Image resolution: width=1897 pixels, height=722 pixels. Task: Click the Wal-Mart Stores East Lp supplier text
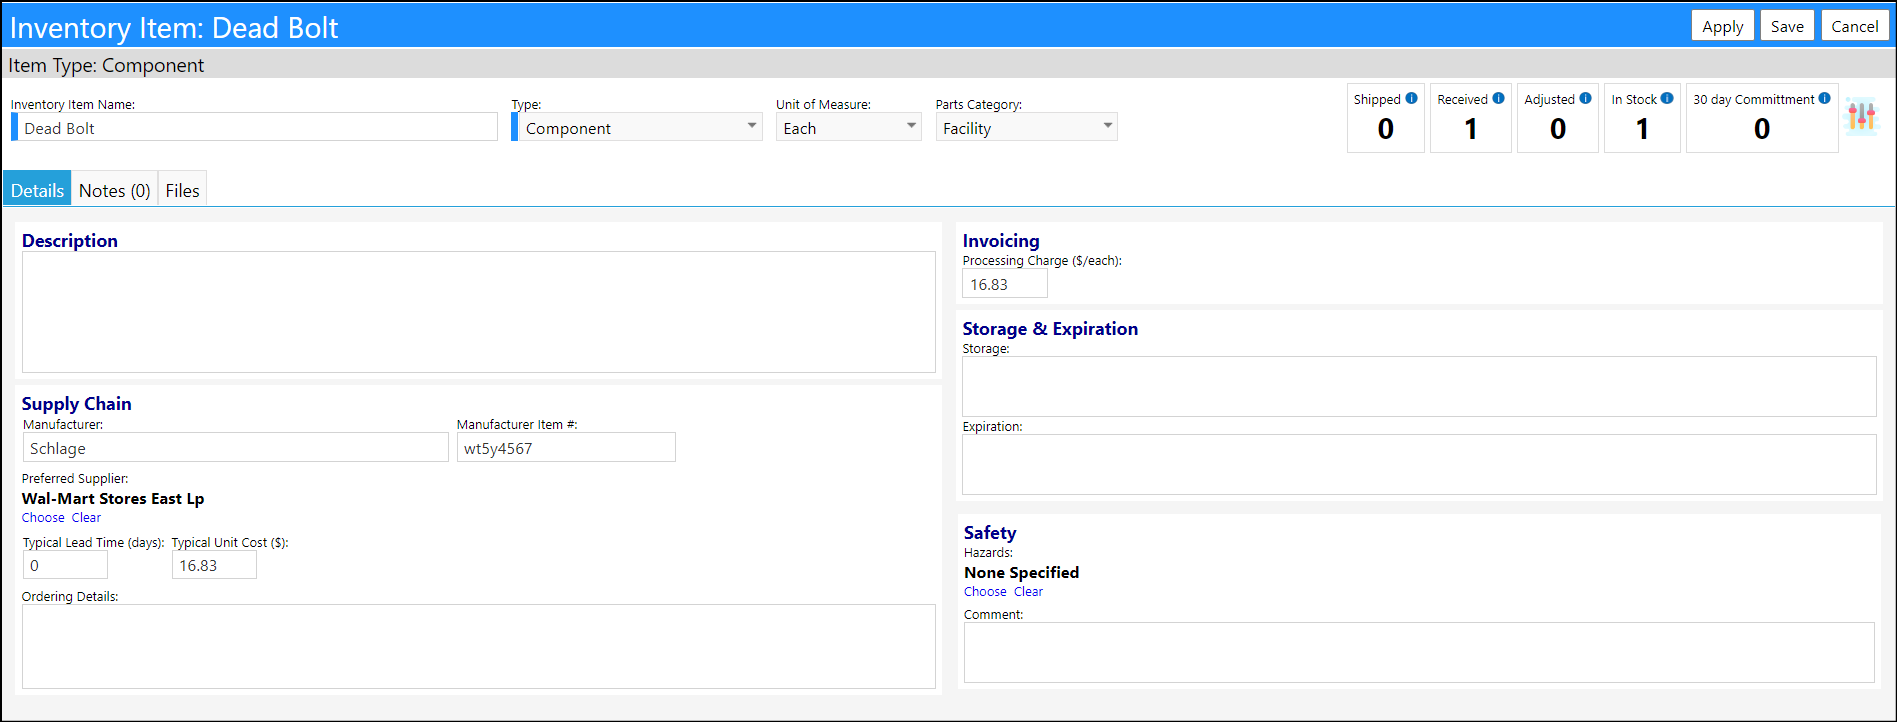[x=113, y=498]
